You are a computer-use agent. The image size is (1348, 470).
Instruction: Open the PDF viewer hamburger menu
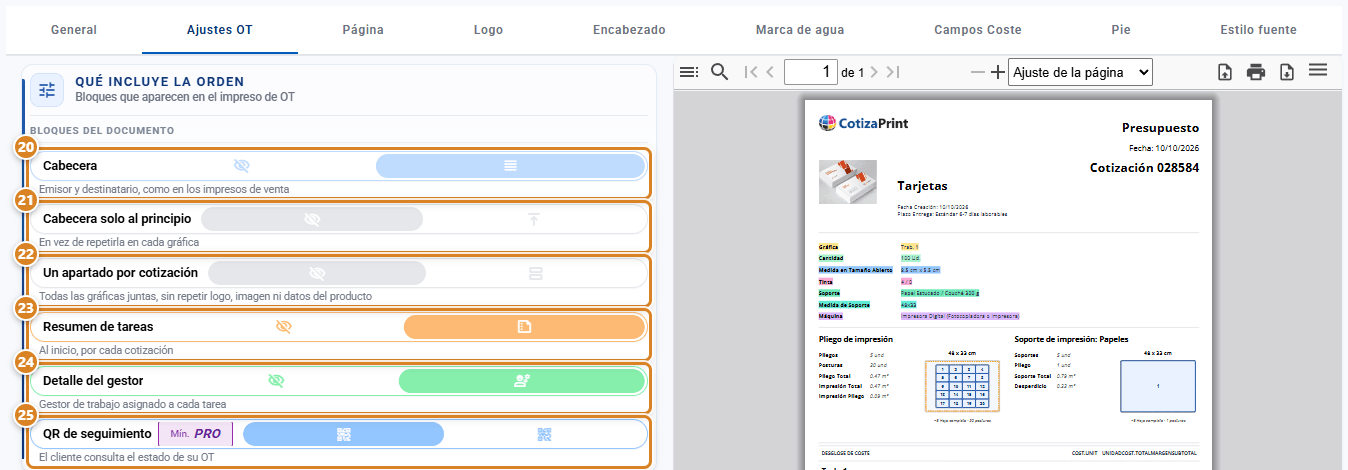pyautogui.click(x=1318, y=70)
